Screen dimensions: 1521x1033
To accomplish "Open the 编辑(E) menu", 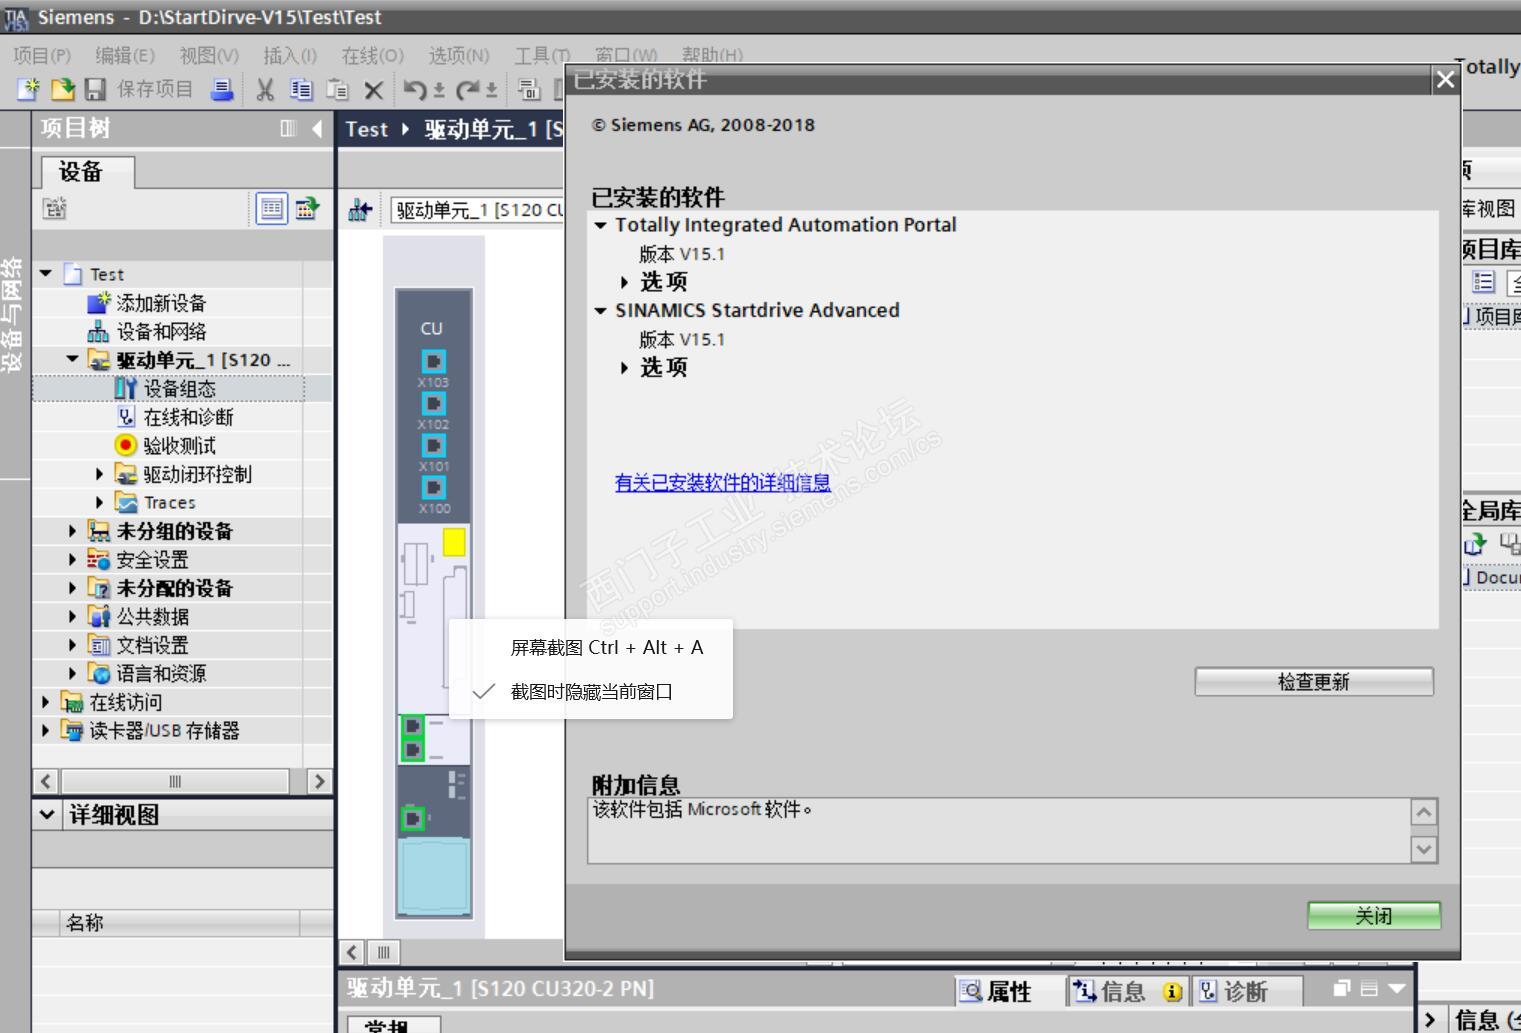I will pyautogui.click(x=125, y=55).
